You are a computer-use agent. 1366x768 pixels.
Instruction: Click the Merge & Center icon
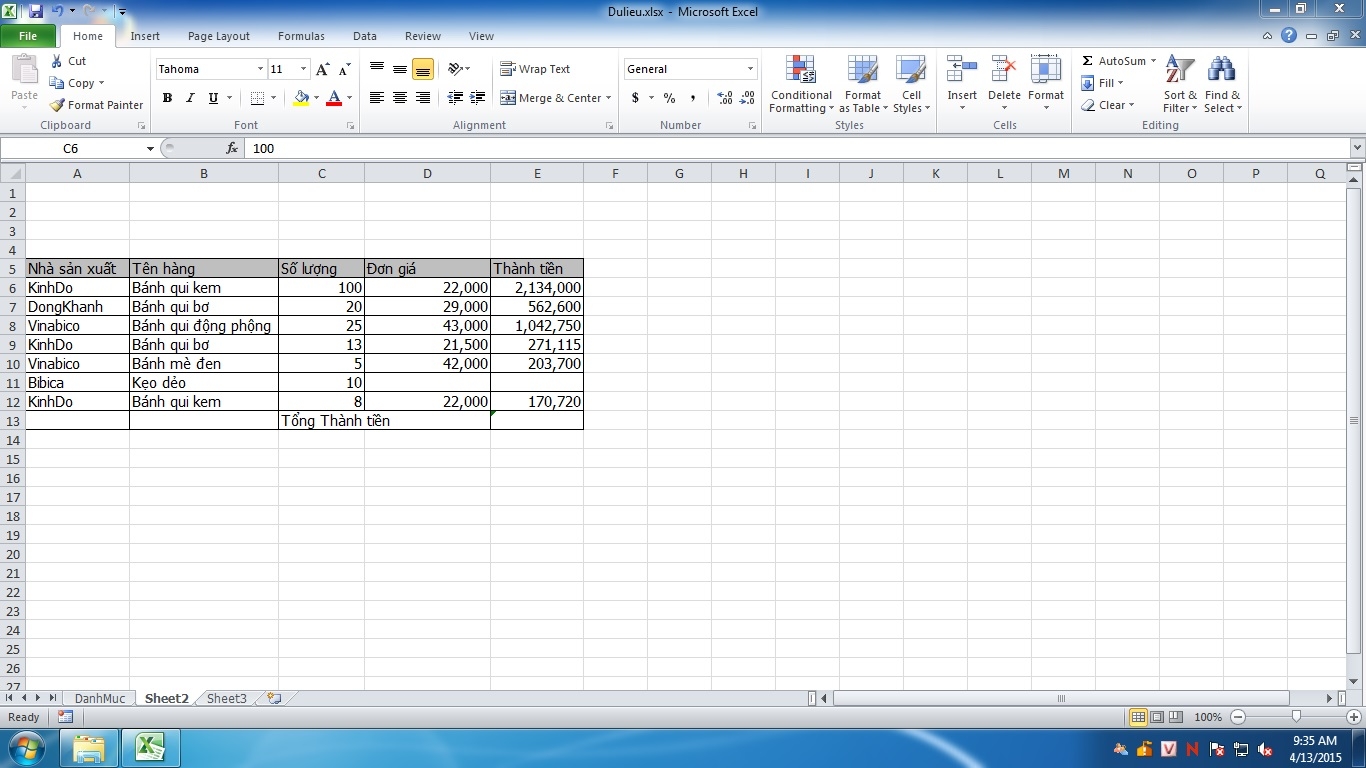pyautogui.click(x=508, y=98)
